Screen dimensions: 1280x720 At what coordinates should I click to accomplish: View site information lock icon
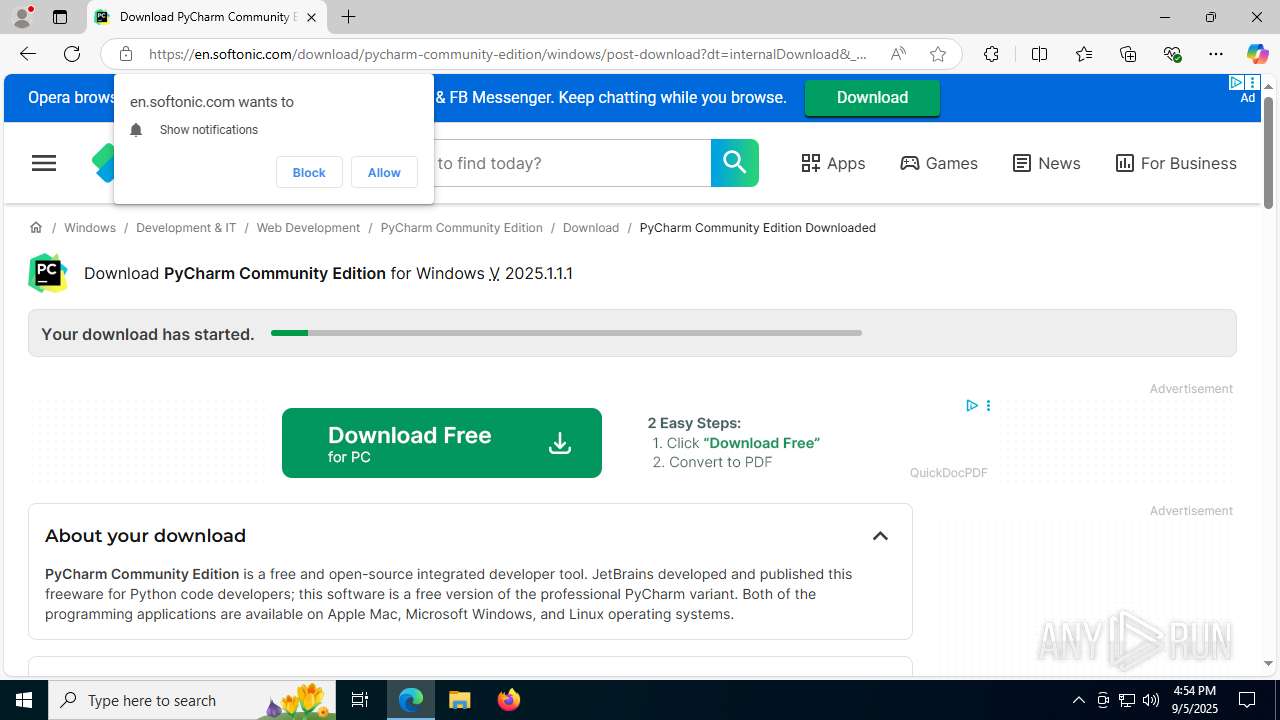pos(125,54)
